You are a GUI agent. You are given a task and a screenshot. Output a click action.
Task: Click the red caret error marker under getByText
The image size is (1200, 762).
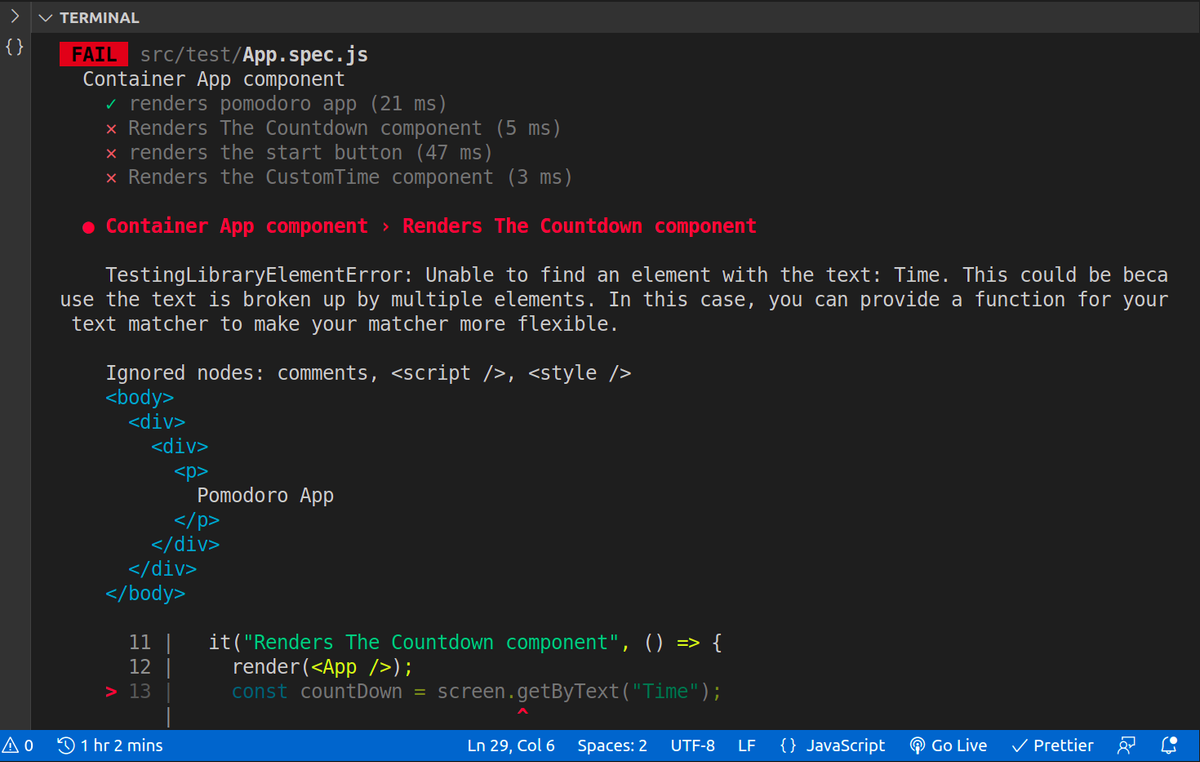click(x=521, y=713)
